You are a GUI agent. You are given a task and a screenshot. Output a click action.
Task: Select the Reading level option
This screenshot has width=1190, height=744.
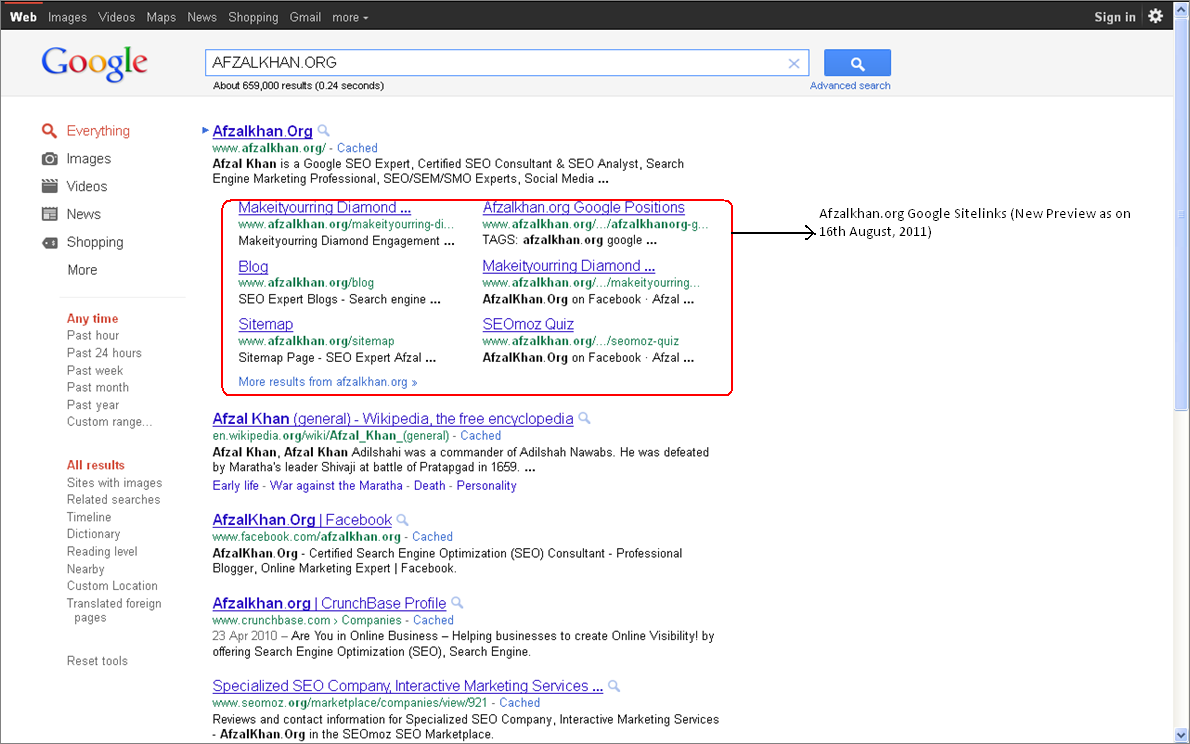(x=102, y=551)
